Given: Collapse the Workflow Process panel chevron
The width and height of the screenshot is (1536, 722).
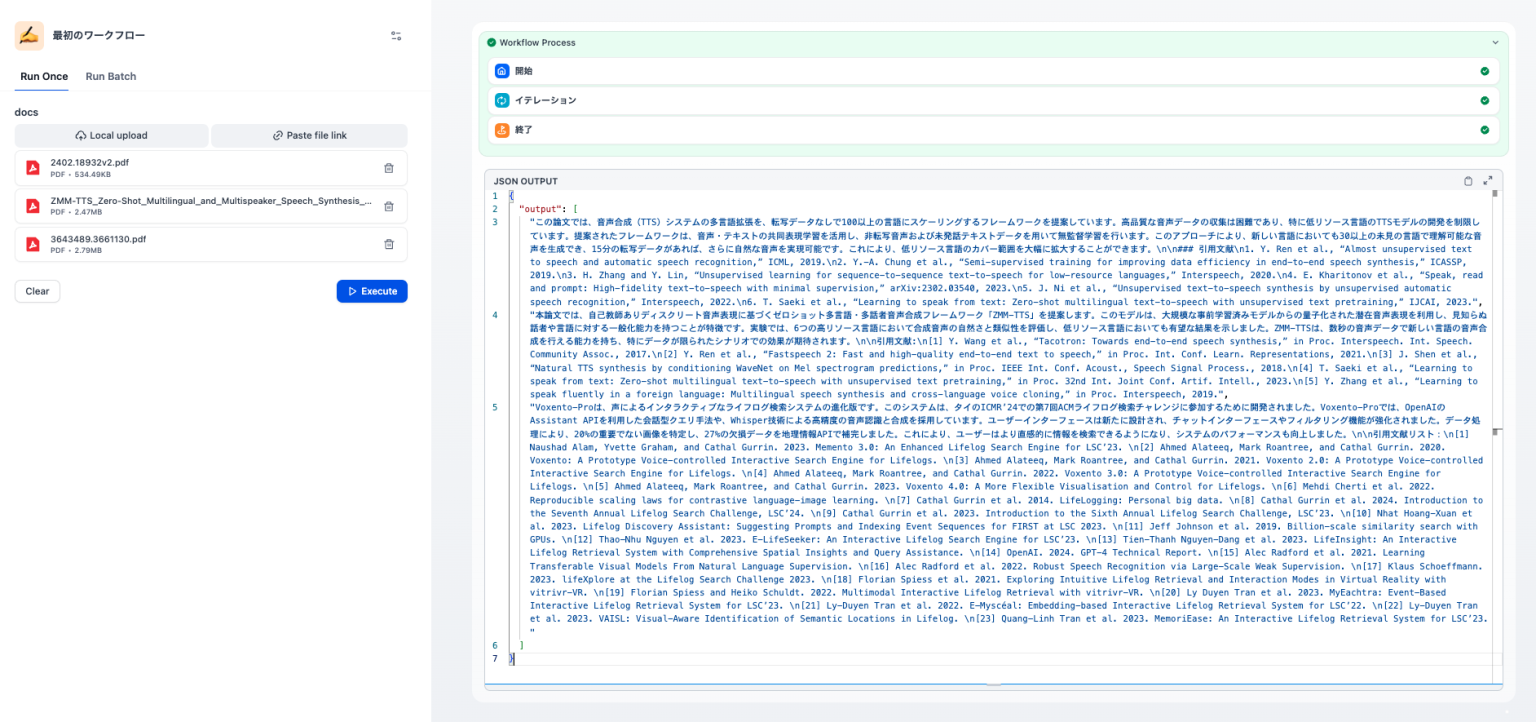Looking at the screenshot, I should point(1495,43).
